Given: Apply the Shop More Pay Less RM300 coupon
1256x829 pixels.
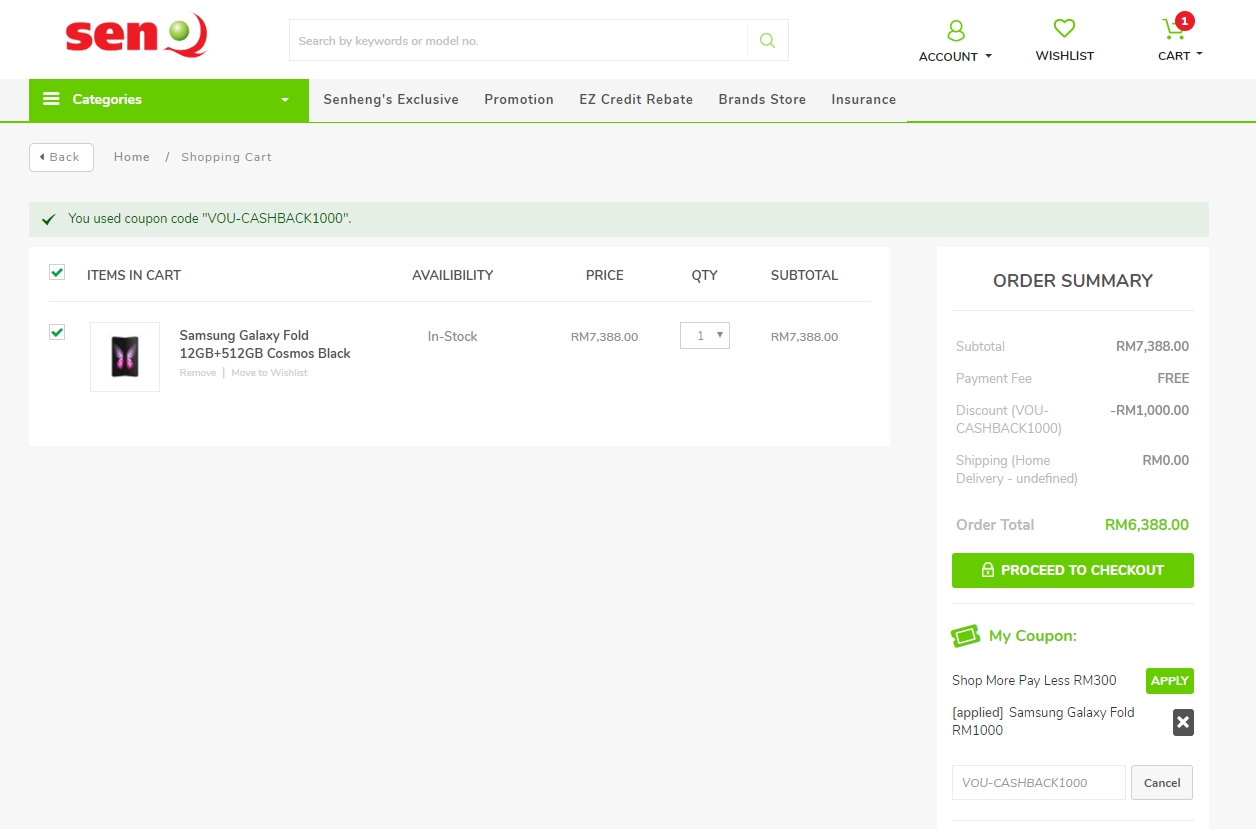Looking at the screenshot, I should 1169,681.
